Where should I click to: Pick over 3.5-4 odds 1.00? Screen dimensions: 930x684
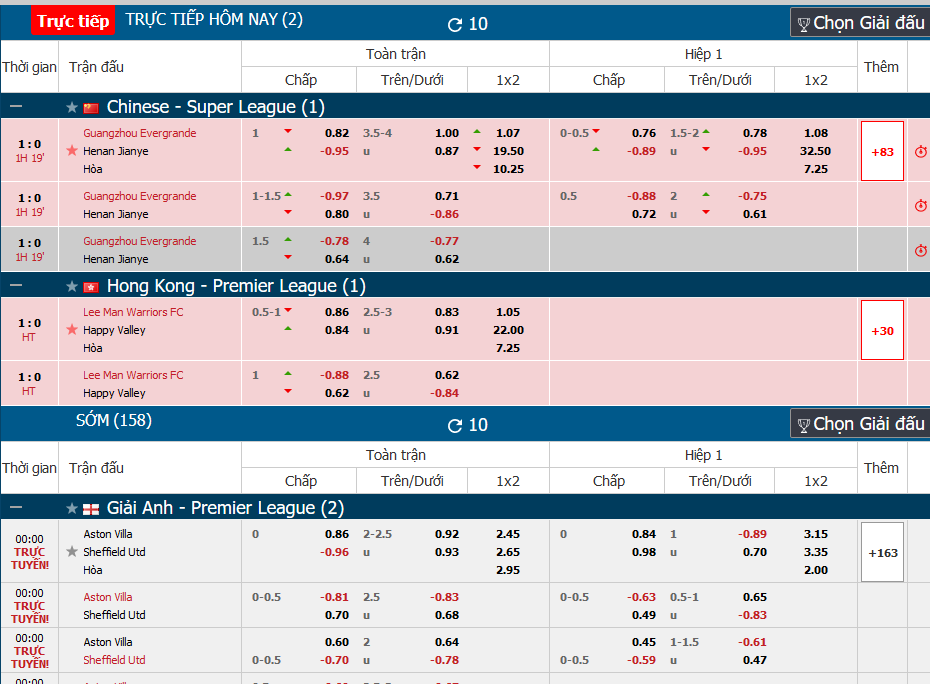(x=447, y=133)
